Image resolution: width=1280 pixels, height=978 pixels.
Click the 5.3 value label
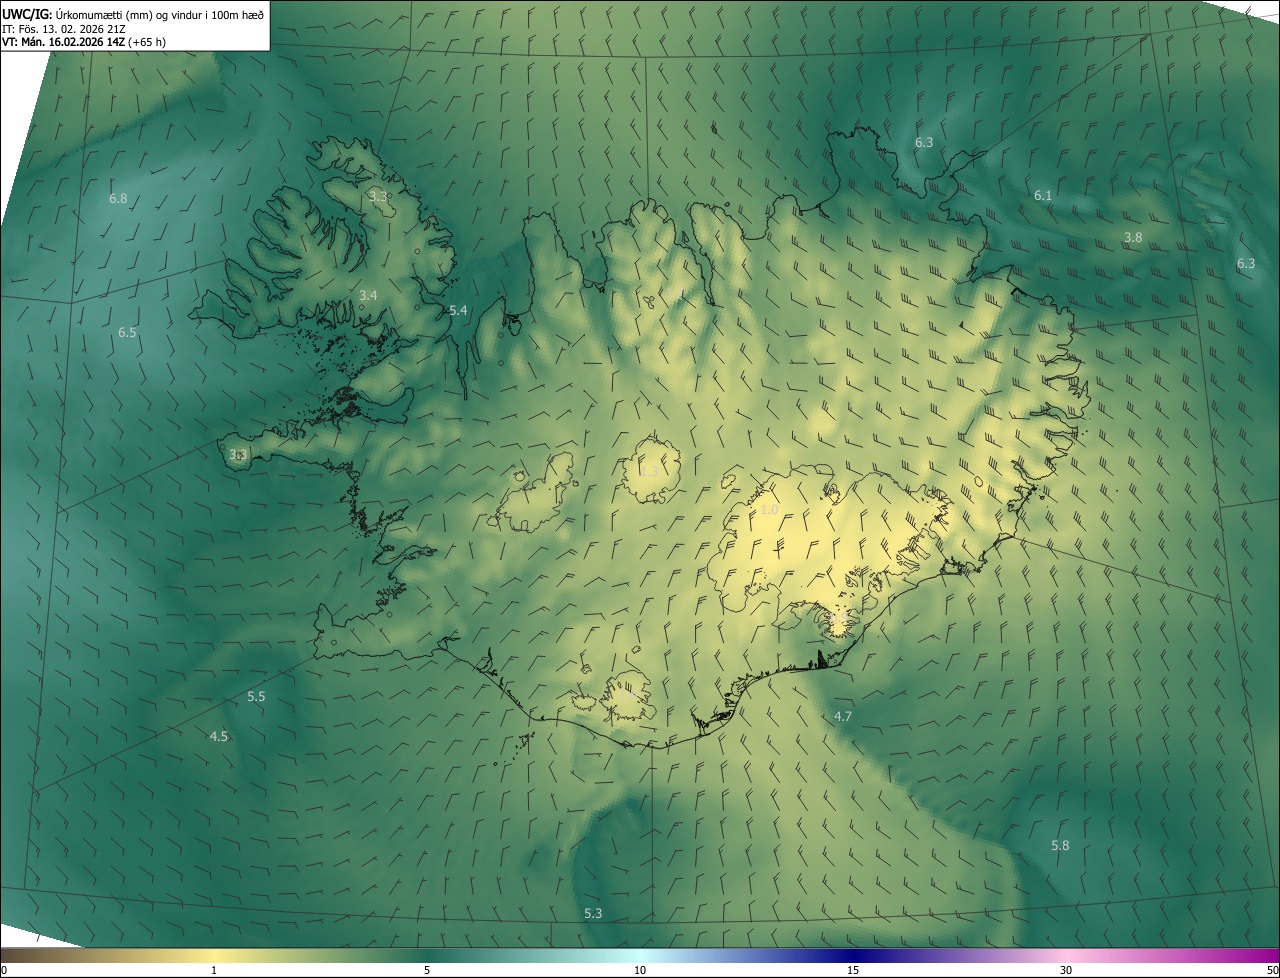[x=593, y=913]
